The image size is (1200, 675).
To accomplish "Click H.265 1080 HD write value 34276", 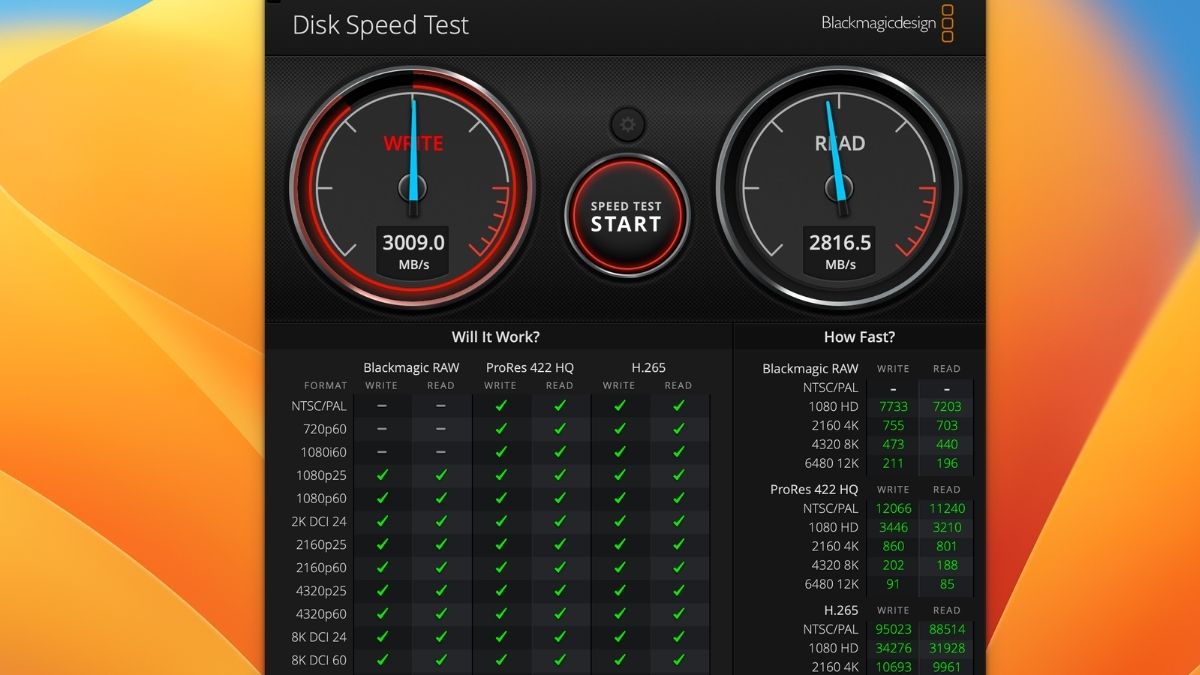I will [x=893, y=648].
